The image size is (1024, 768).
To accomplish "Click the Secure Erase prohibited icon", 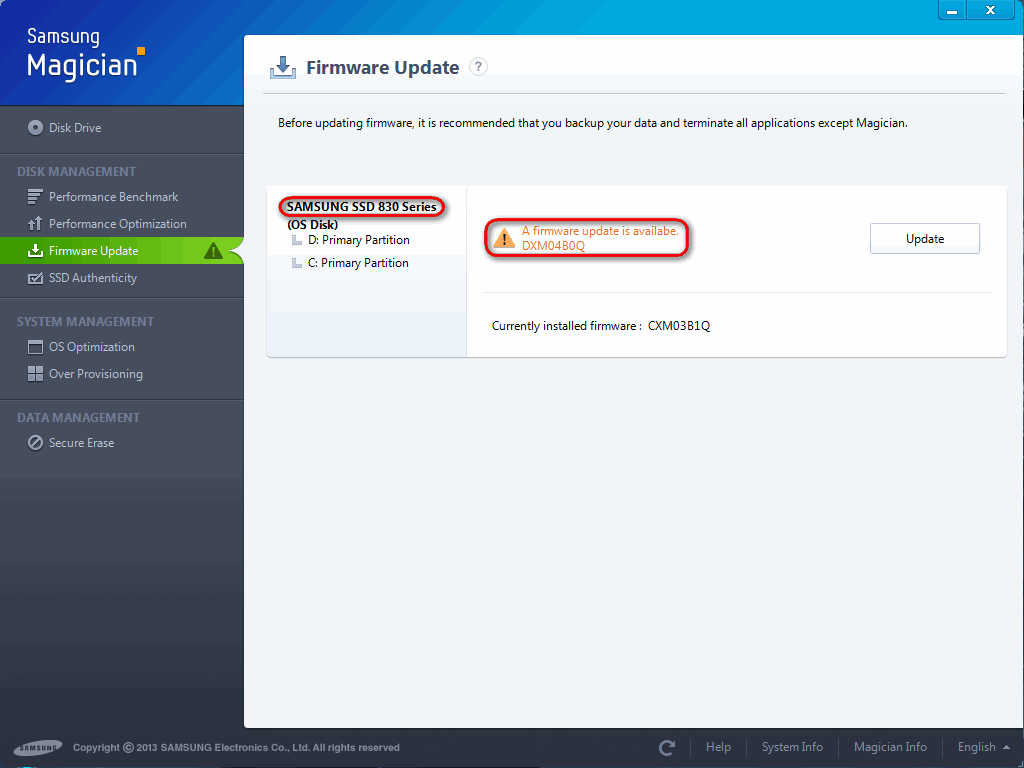I will (x=35, y=443).
